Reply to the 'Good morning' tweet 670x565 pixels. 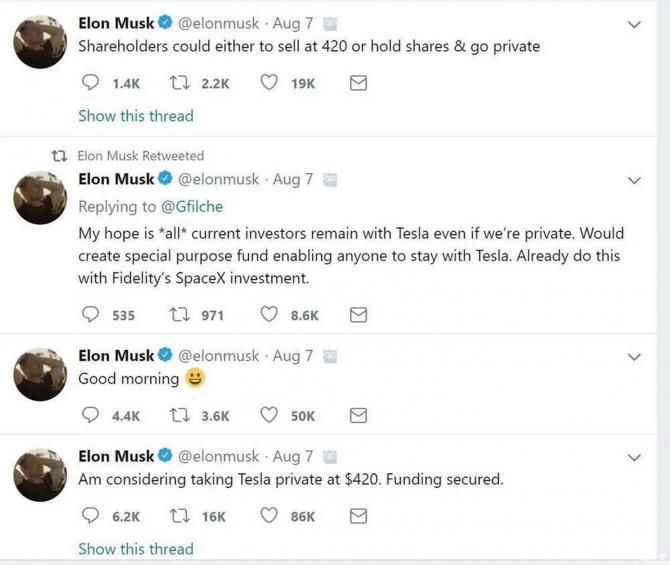click(91, 415)
